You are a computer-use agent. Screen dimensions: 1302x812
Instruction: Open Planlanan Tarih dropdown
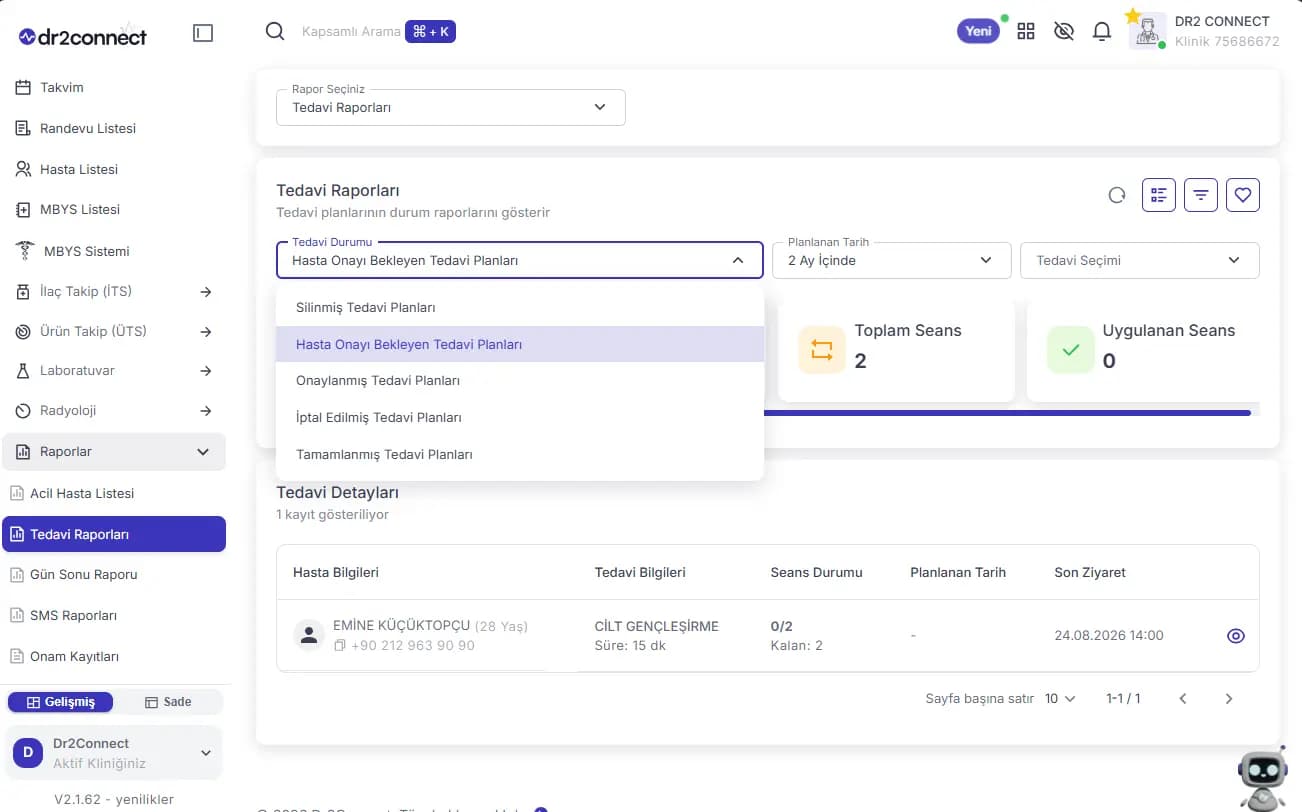pyautogui.click(x=892, y=260)
